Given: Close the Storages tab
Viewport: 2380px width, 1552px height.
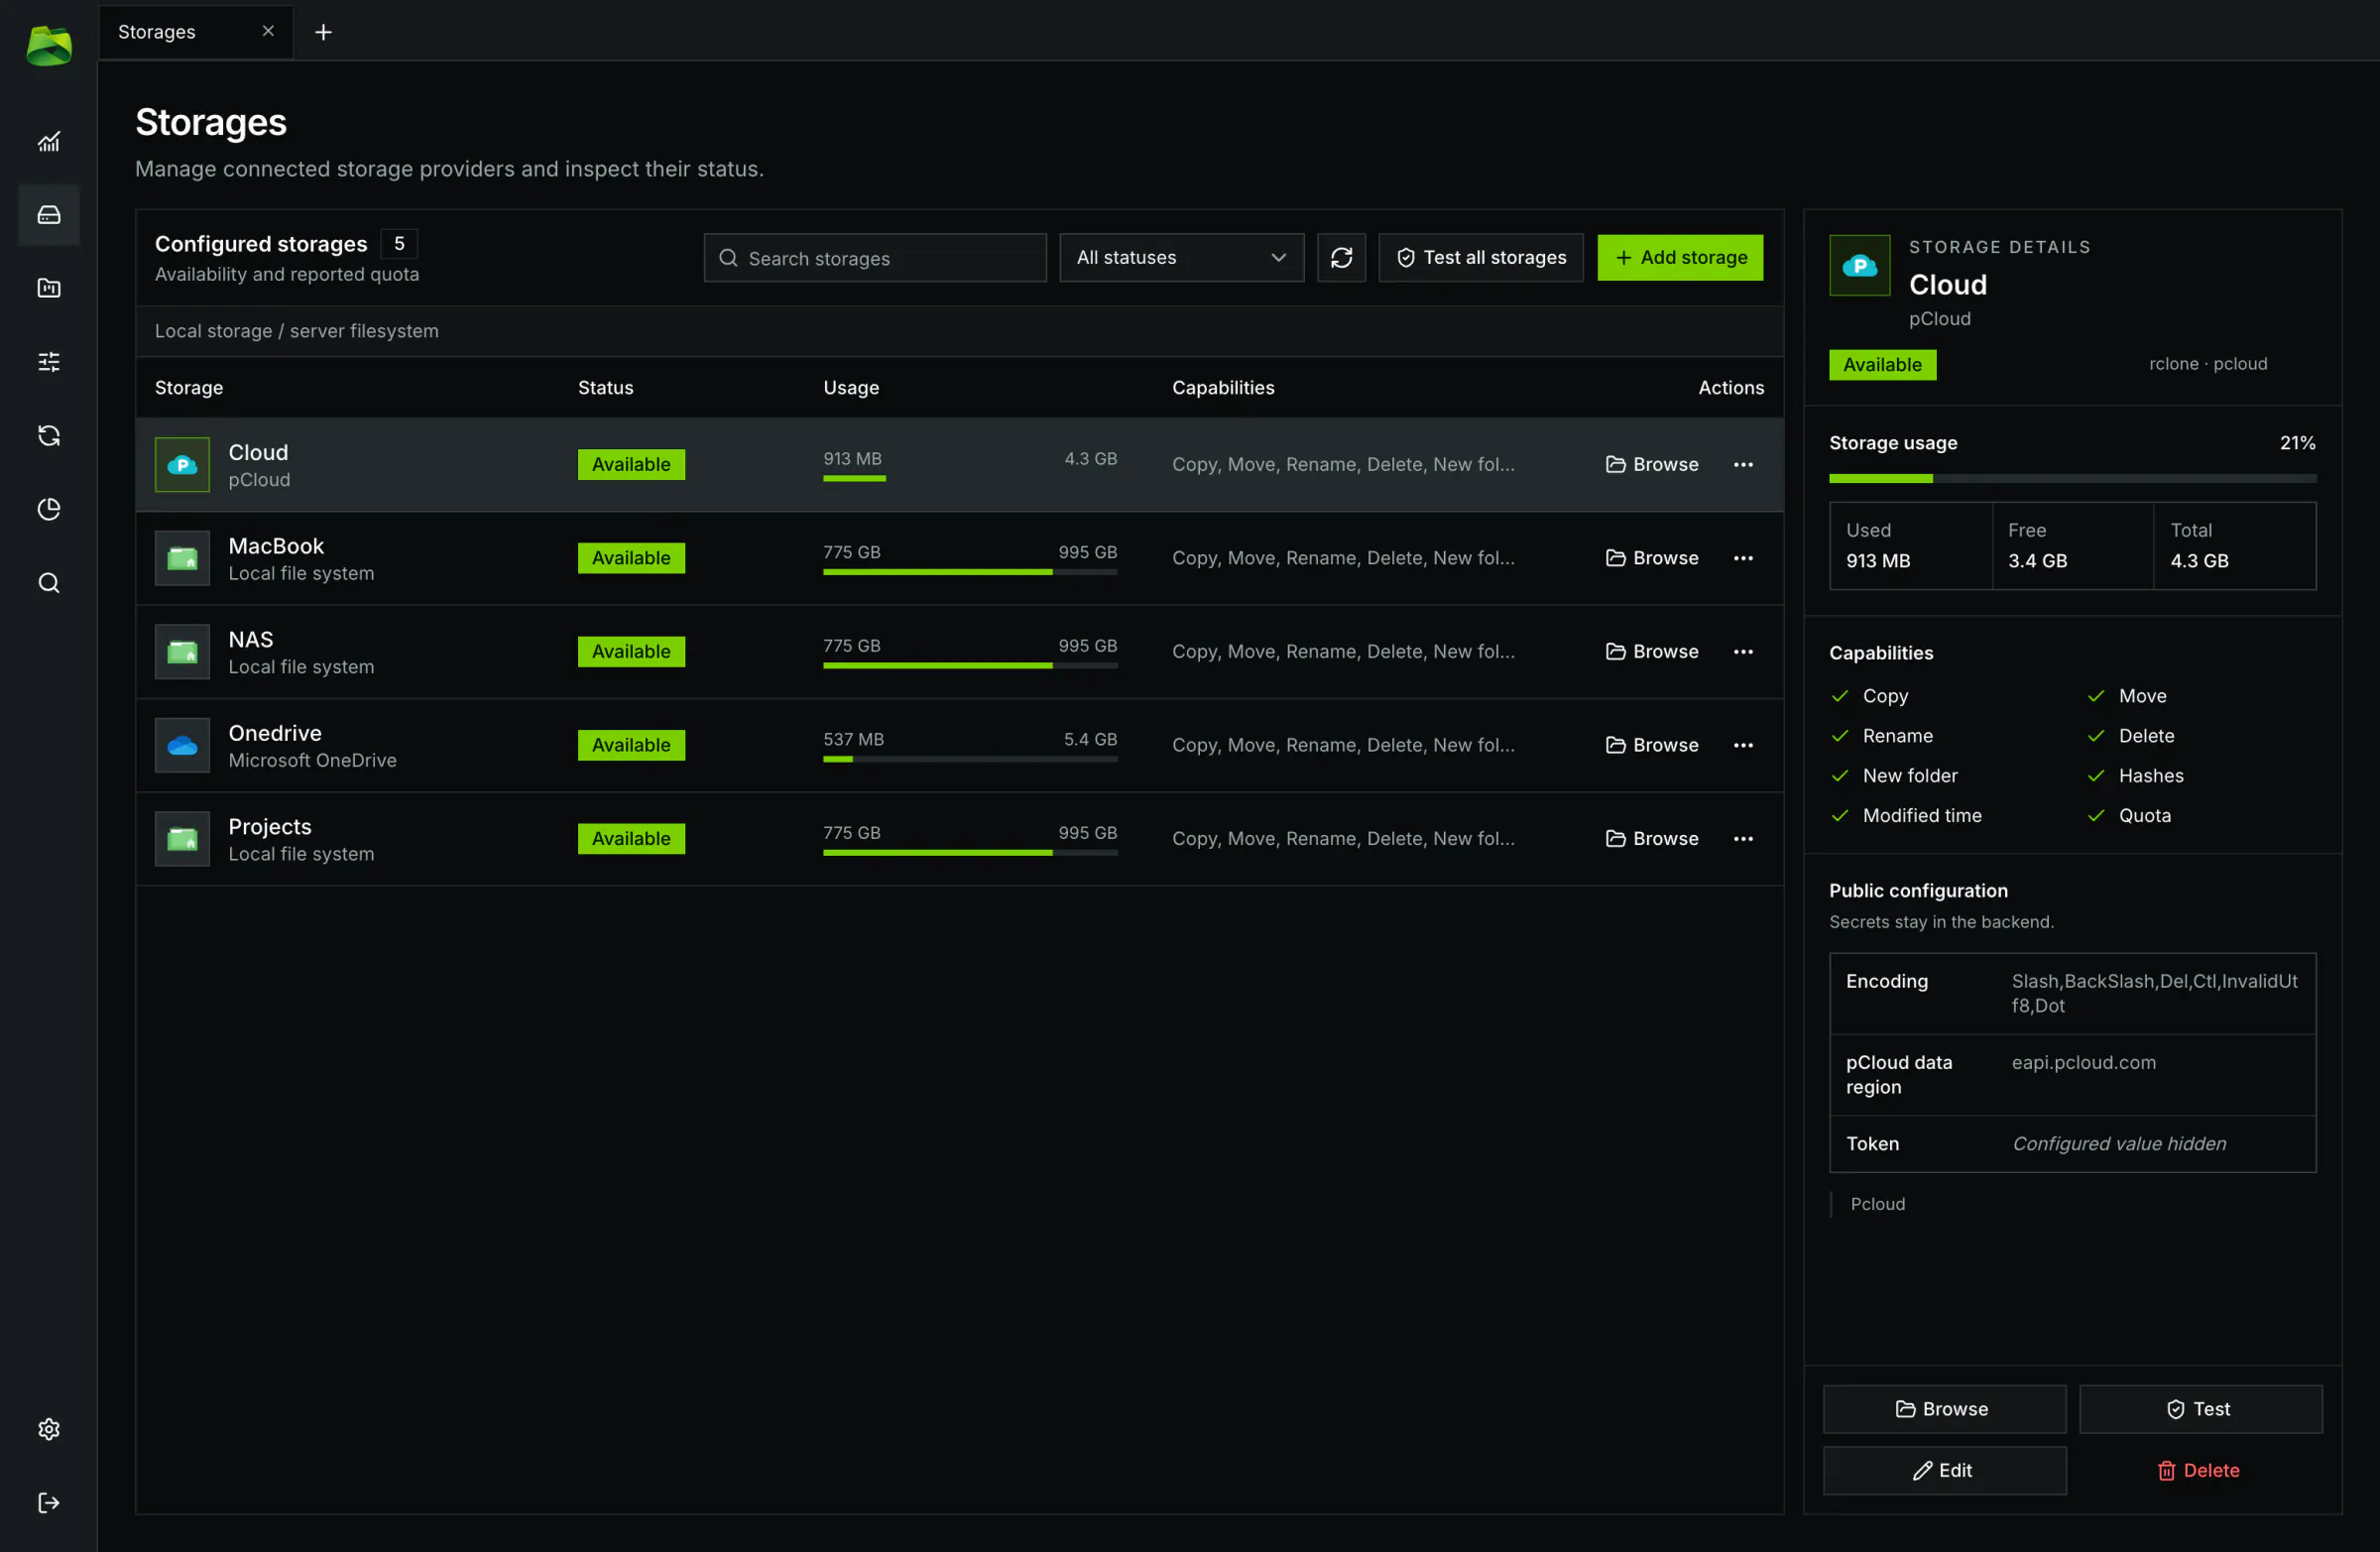Looking at the screenshot, I should 268,31.
